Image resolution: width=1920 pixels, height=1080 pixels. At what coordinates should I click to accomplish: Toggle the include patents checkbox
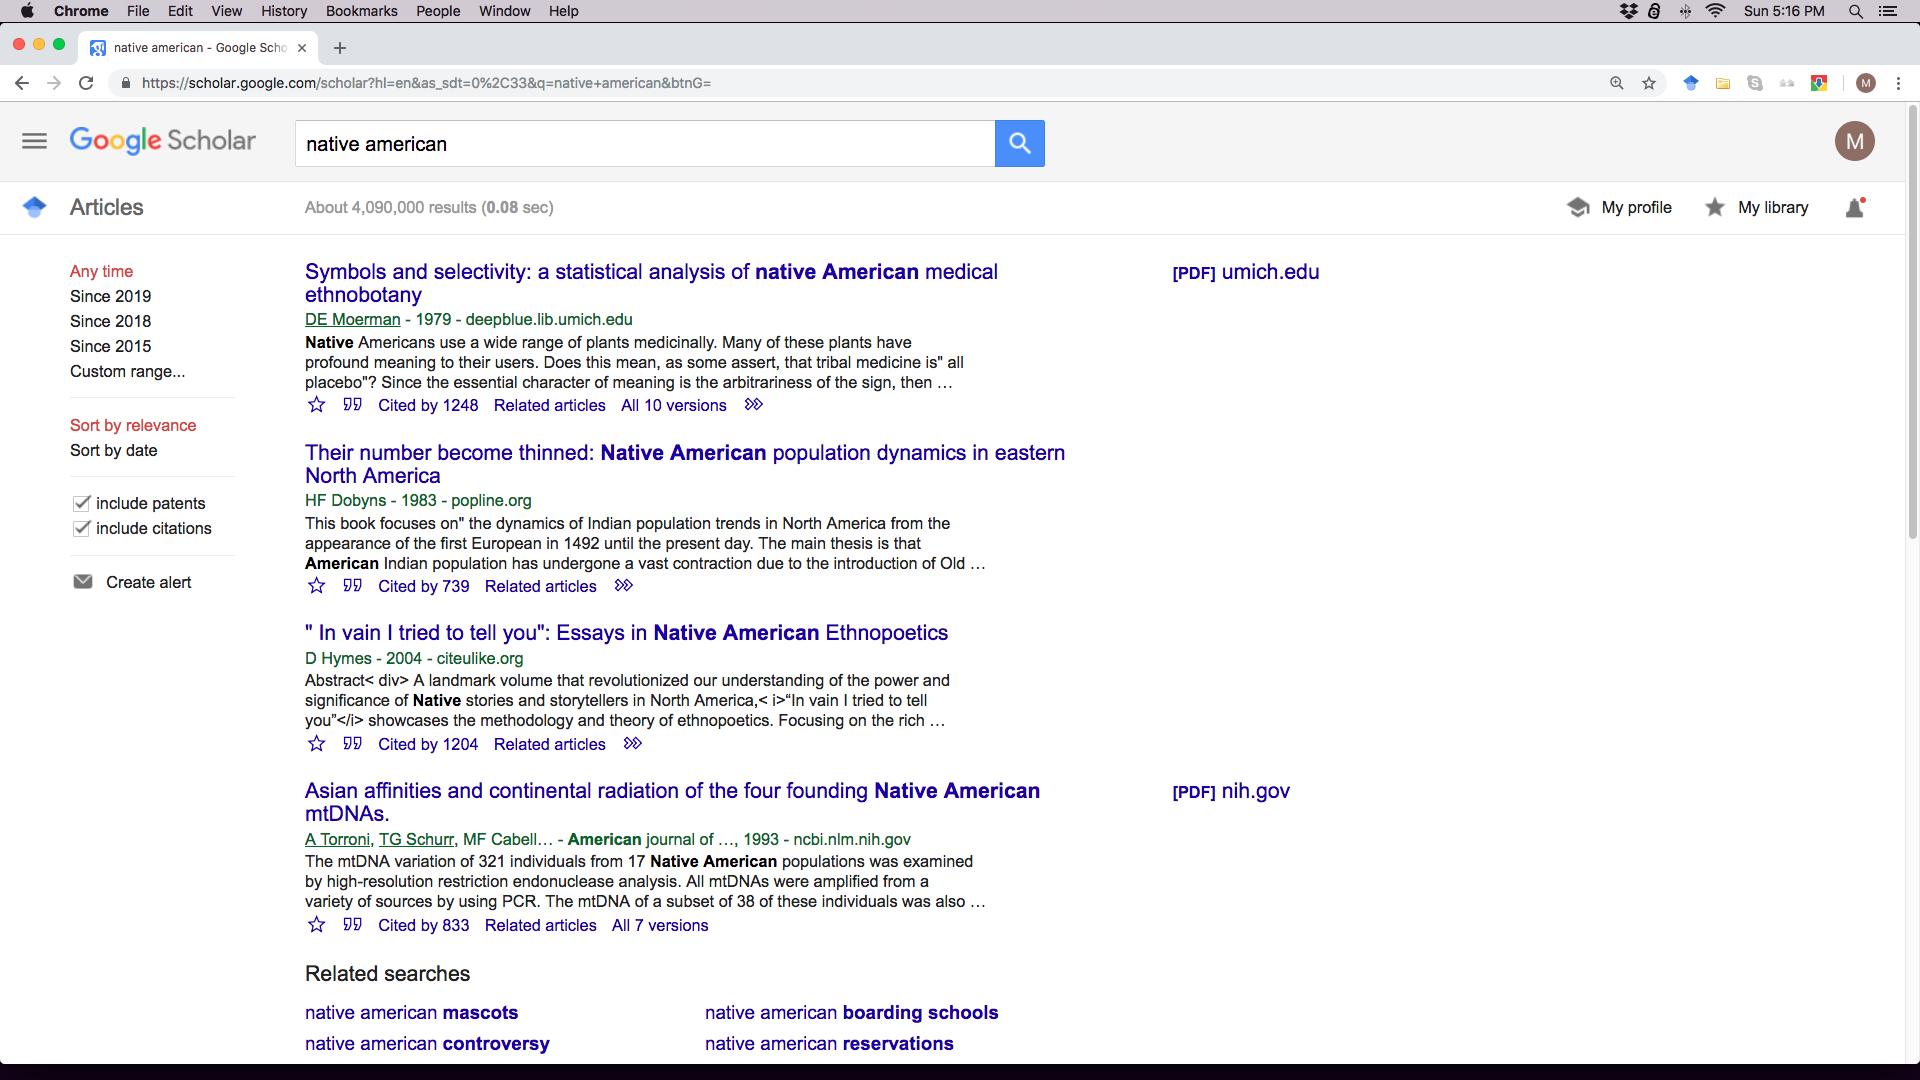(x=82, y=503)
